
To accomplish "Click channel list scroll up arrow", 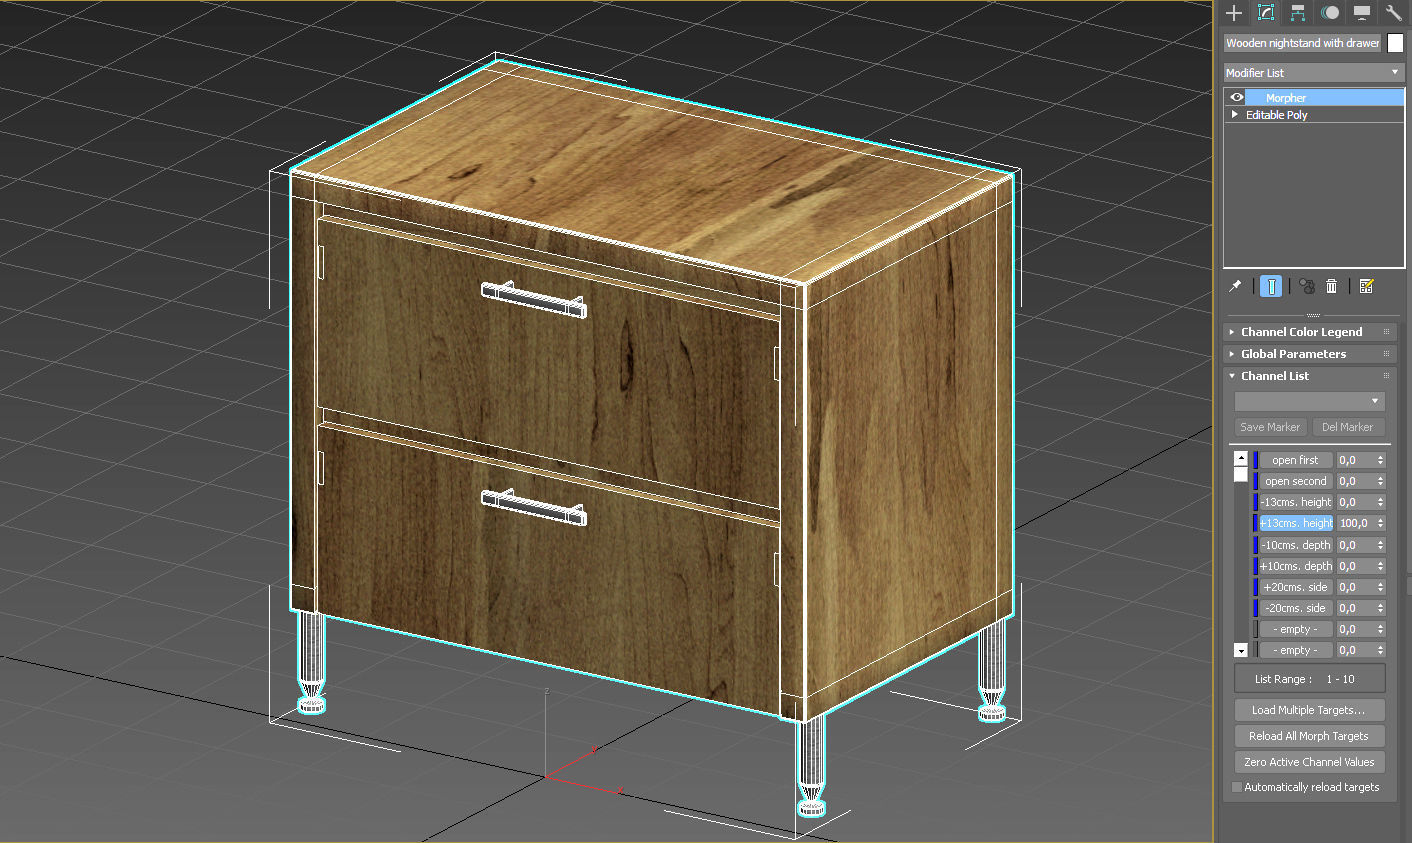I will (x=1241, y=459).
